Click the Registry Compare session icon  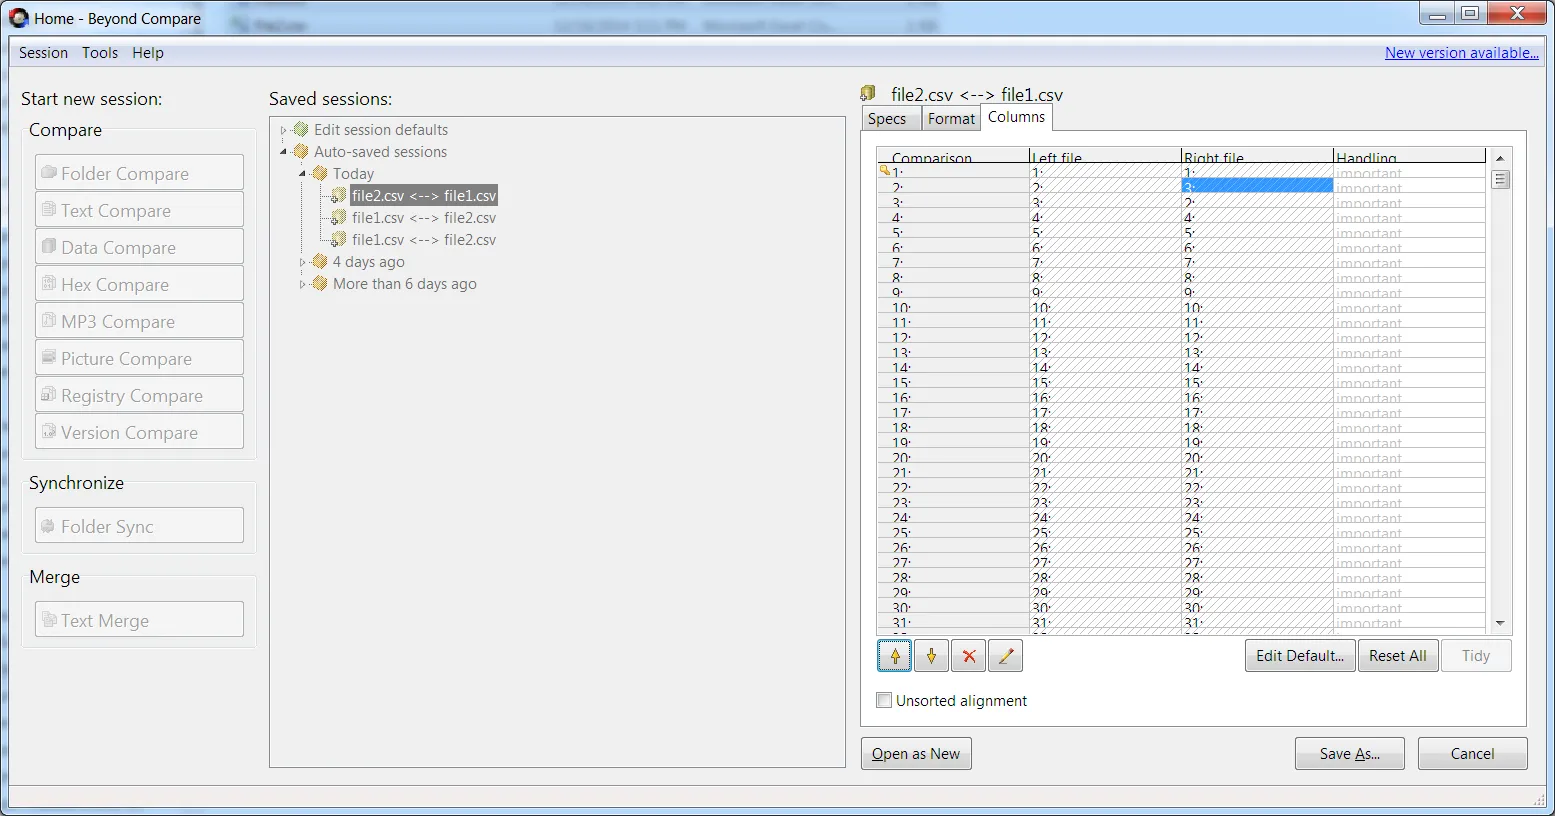click(48, 394)
